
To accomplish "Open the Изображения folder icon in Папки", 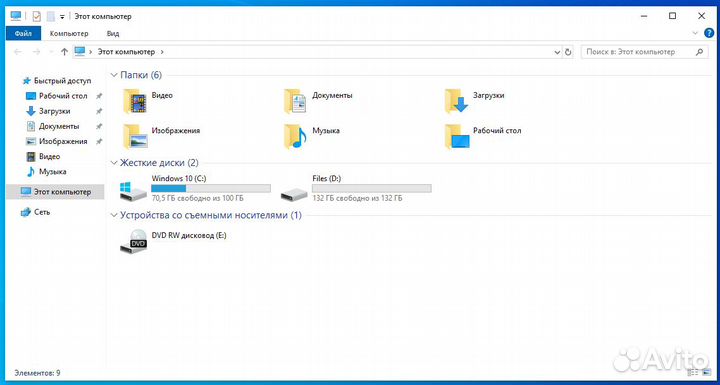I will [x=135, y=136].
